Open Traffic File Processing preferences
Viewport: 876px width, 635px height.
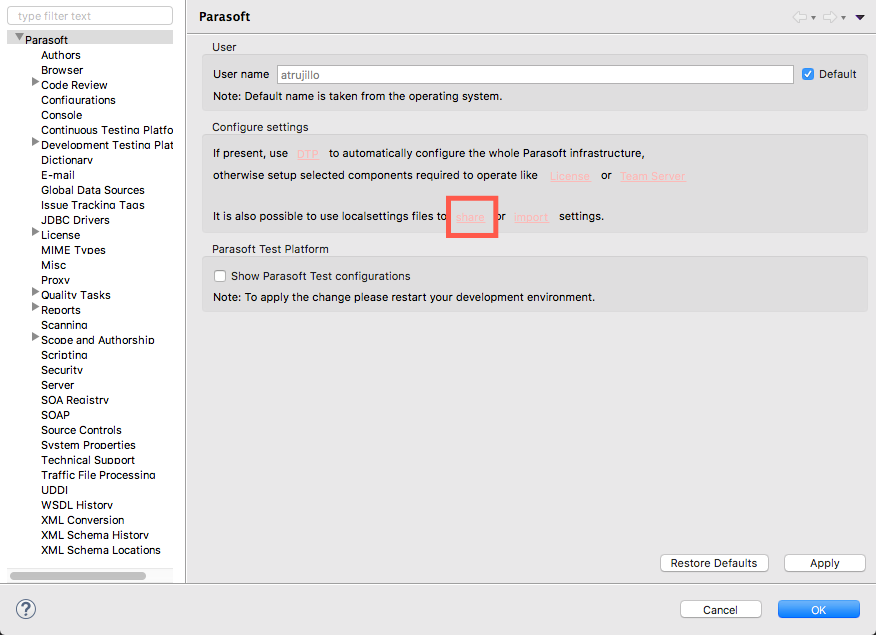pos(98,475)
